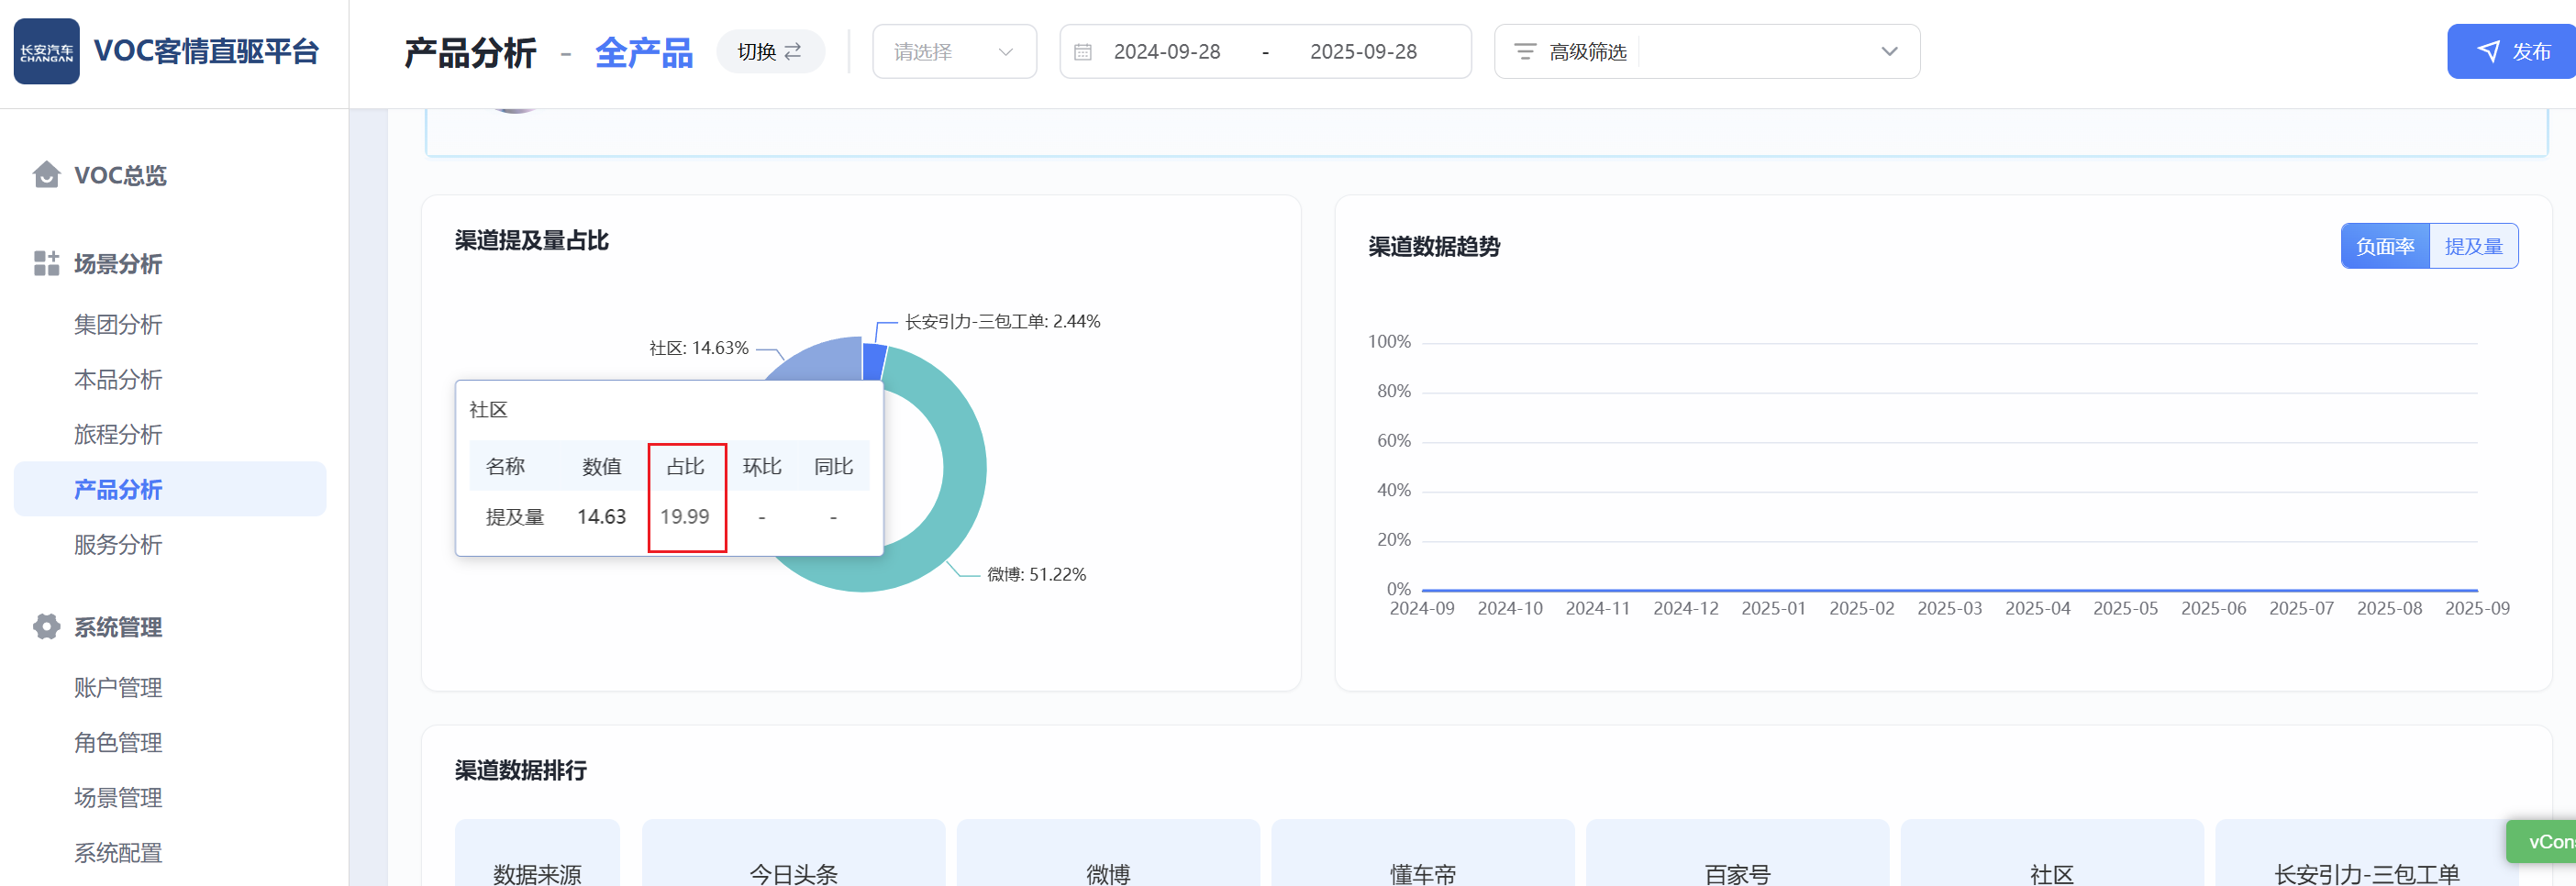Viewport: 2576px width, 886px height.
Task: Select 集团分析 in the sidebar
Action: point(118,325)
